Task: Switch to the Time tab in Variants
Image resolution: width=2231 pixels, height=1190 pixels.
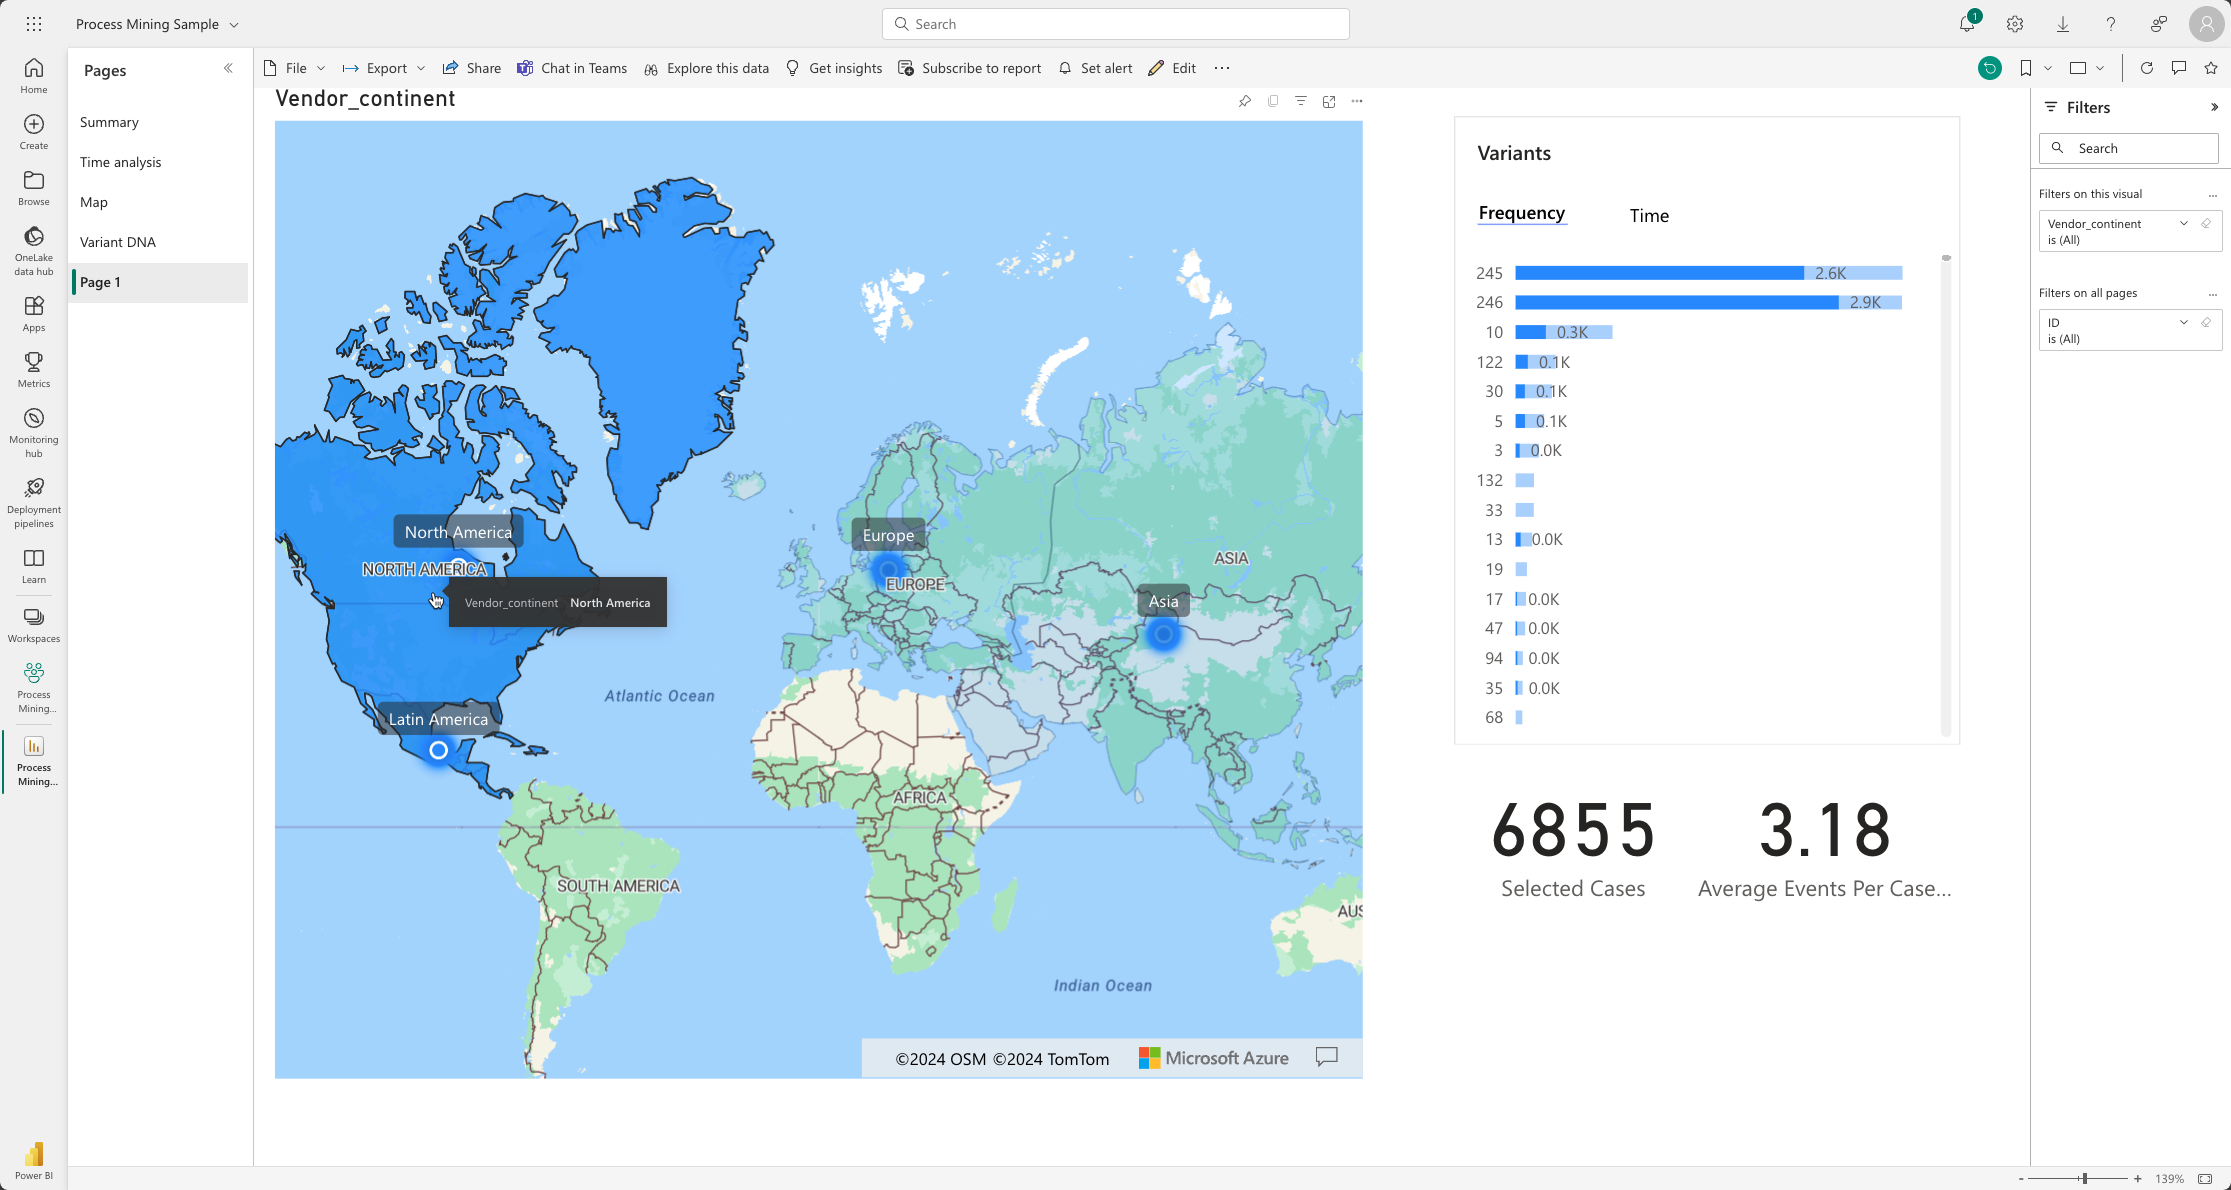Action: (x=1648, y=216)
